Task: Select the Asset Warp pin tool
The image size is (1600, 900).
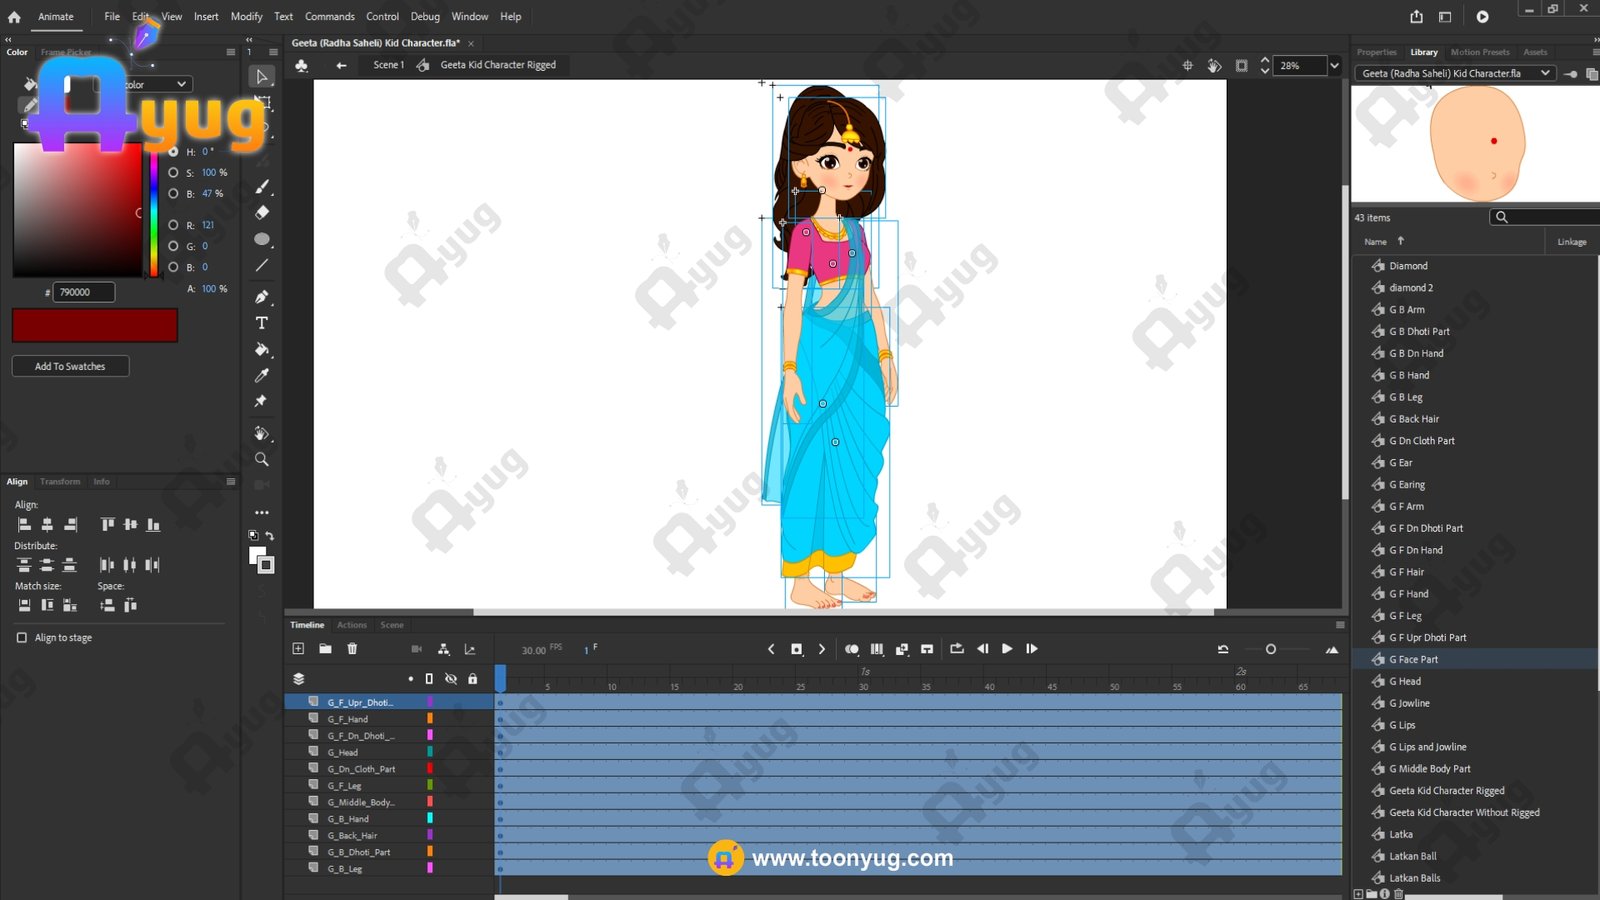Action: (x=262, y=401)
